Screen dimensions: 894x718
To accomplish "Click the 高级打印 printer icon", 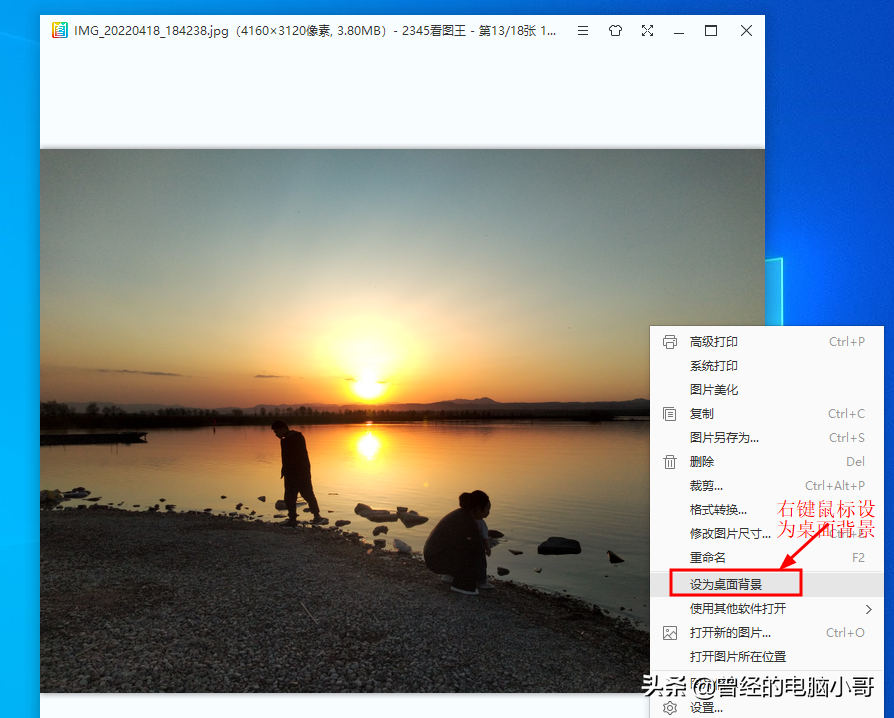I will click(x=669, y=341).
